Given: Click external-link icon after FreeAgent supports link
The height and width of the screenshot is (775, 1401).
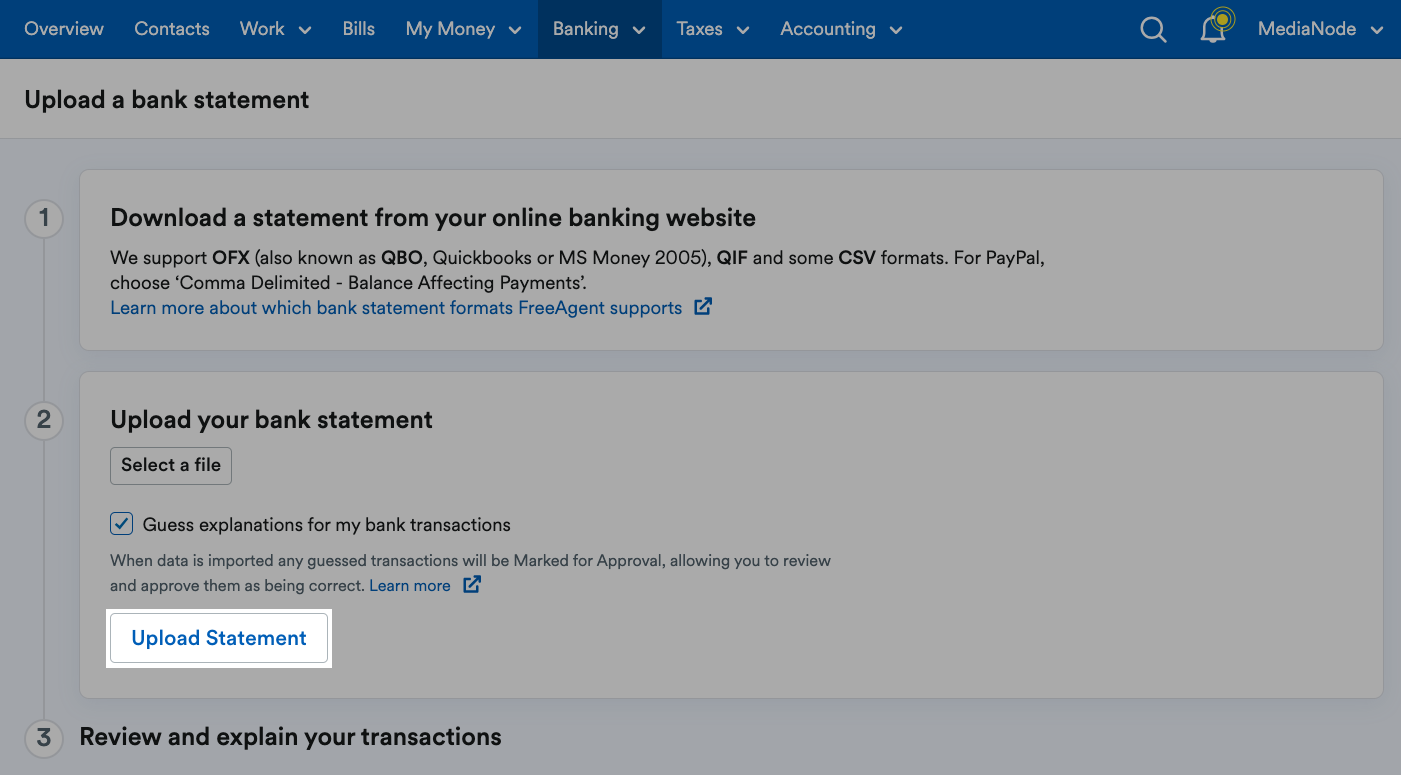Looking at the screenshot, I should pyautogui.click(x=703, y=307).
